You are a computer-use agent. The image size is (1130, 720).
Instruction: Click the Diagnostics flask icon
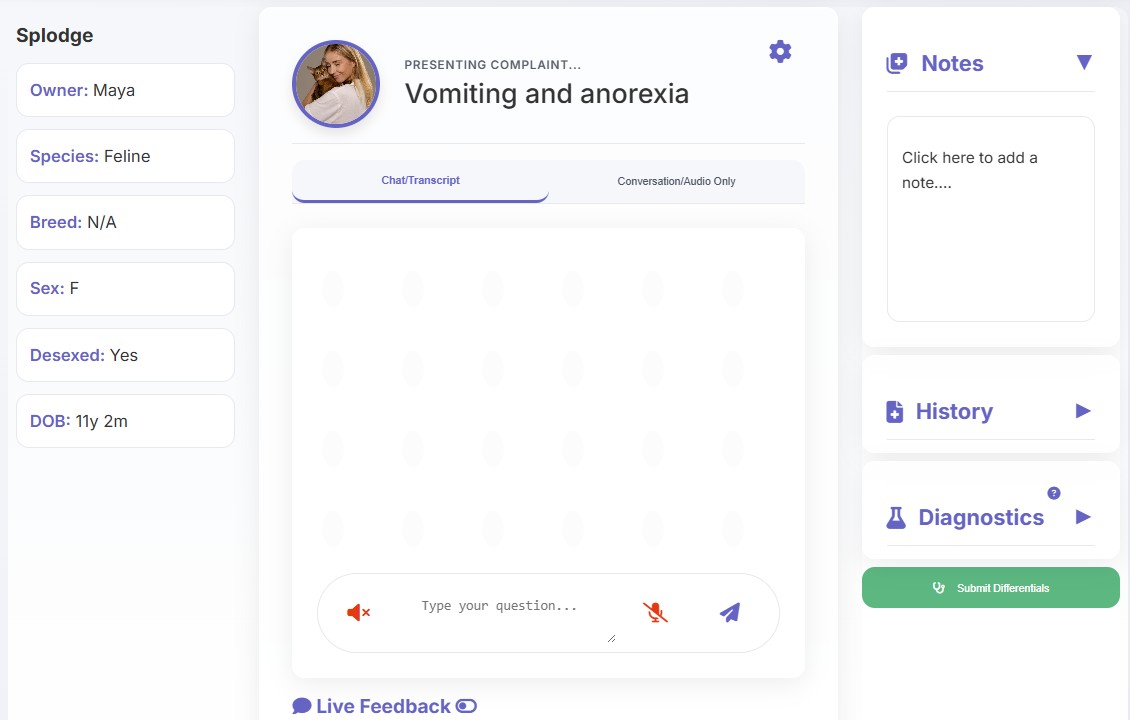click(x=896, y=518)
